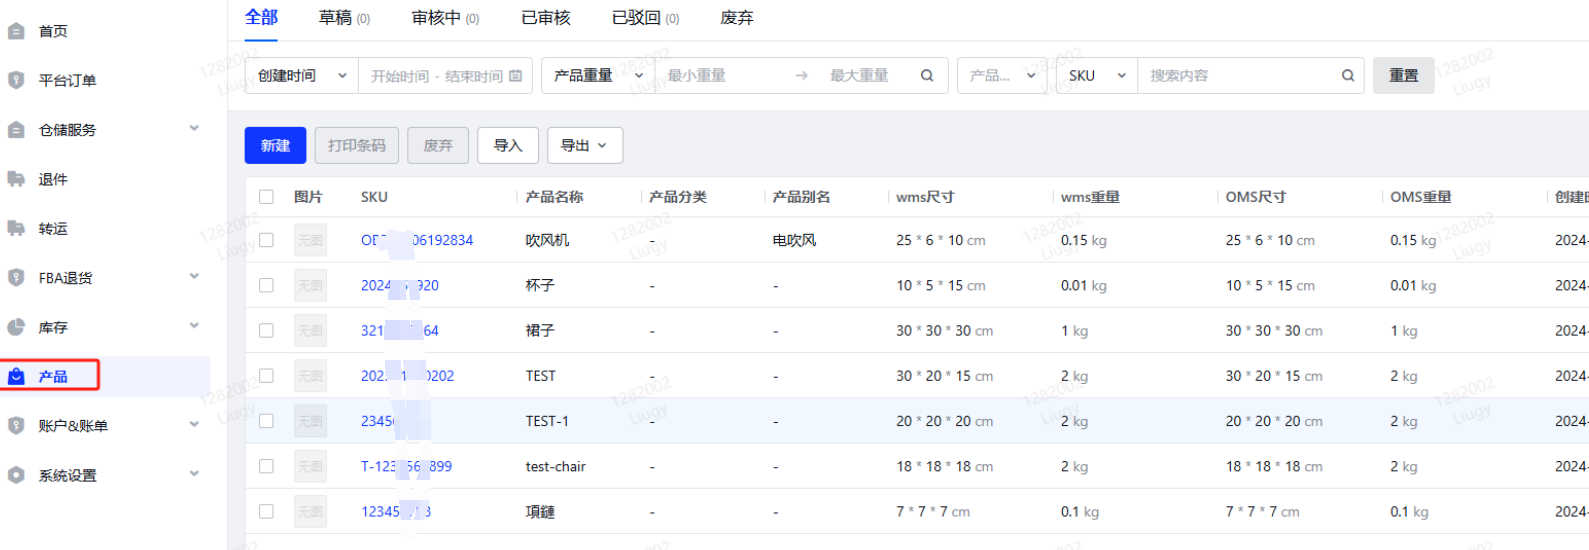This screenshot has width=1589, height=550.
Task: Open the 创建时间 dropdown filter
Action: 301,76
